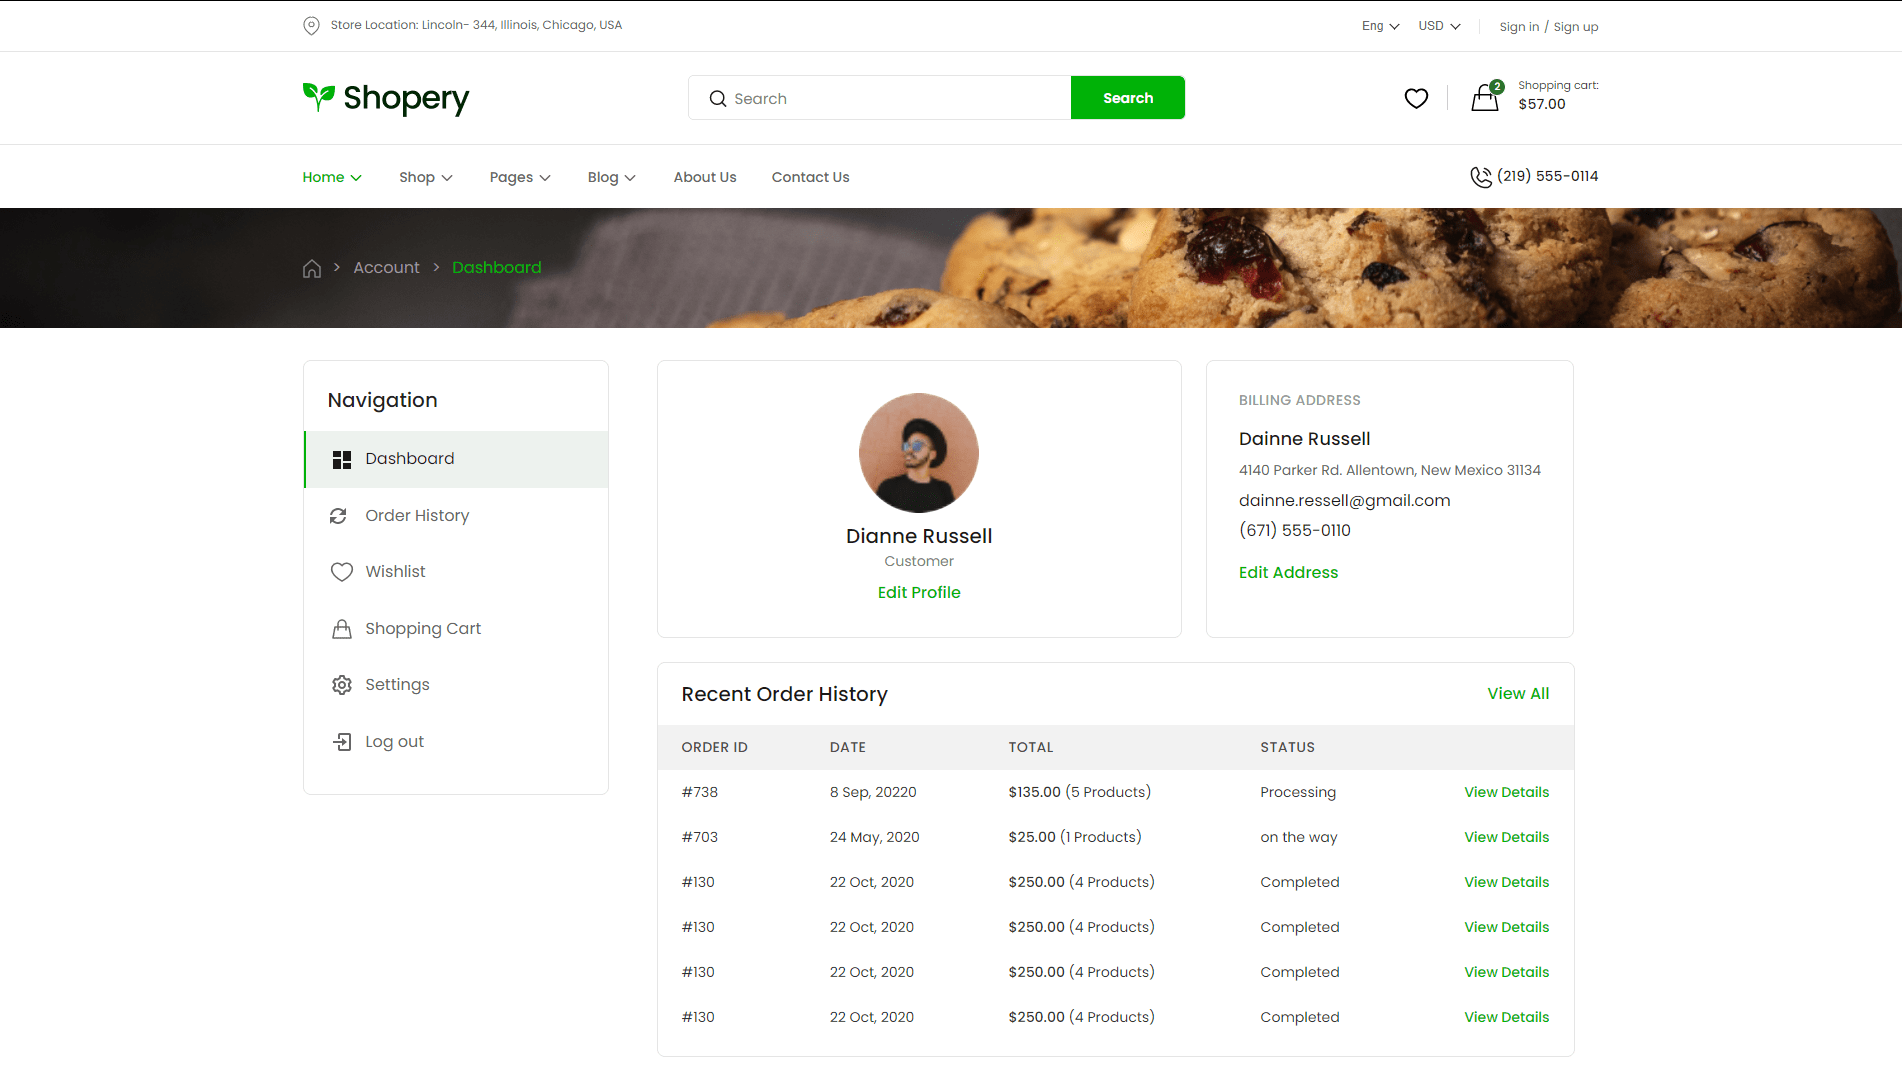Screen dimensions: 1902x1081
Task: Click the Order History refresh icon
Action: coord(339,516)
